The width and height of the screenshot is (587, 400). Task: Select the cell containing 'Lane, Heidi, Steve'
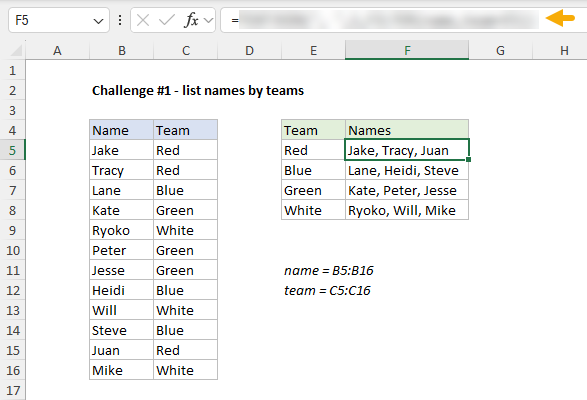407,170
